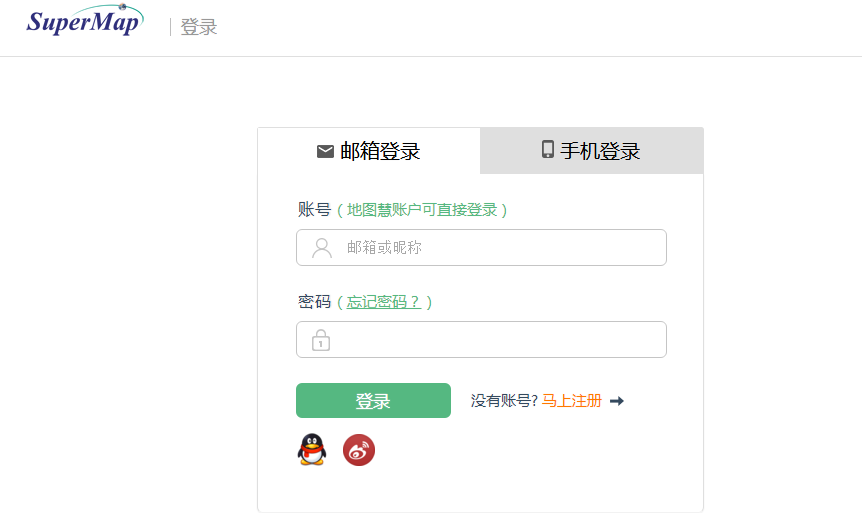Click the phone icon on mobile tab
862x513 pixels.
(548, 149)
